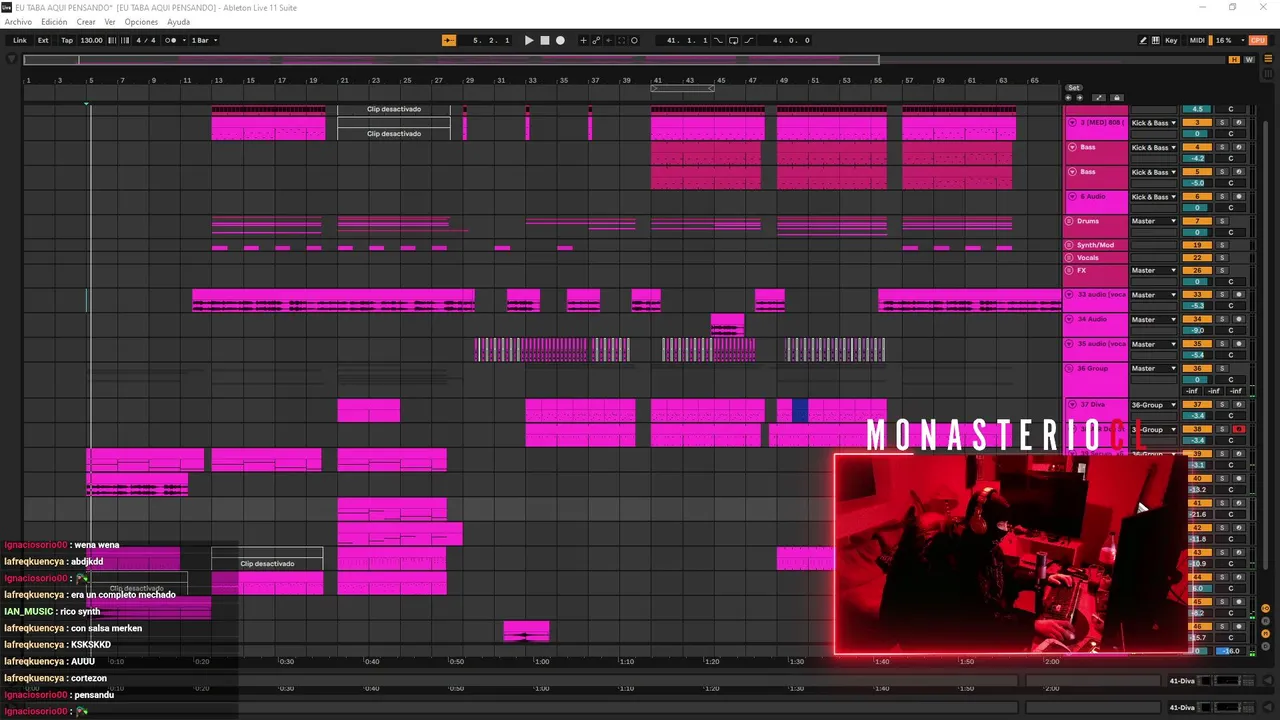Click the 37 Diva volume value -3.4
1280x720 pixels.
[x=1197, y=416]
